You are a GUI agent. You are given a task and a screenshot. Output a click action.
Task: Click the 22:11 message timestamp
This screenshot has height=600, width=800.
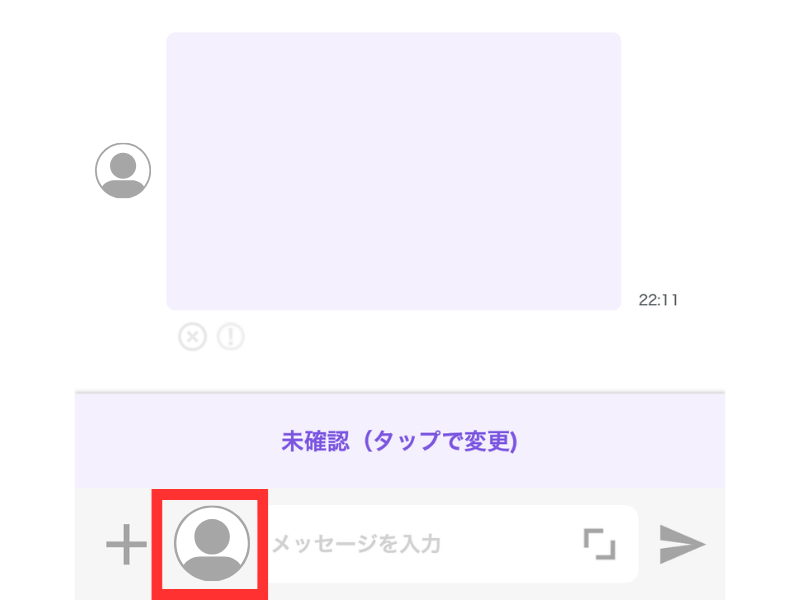[x=658, y=300]
